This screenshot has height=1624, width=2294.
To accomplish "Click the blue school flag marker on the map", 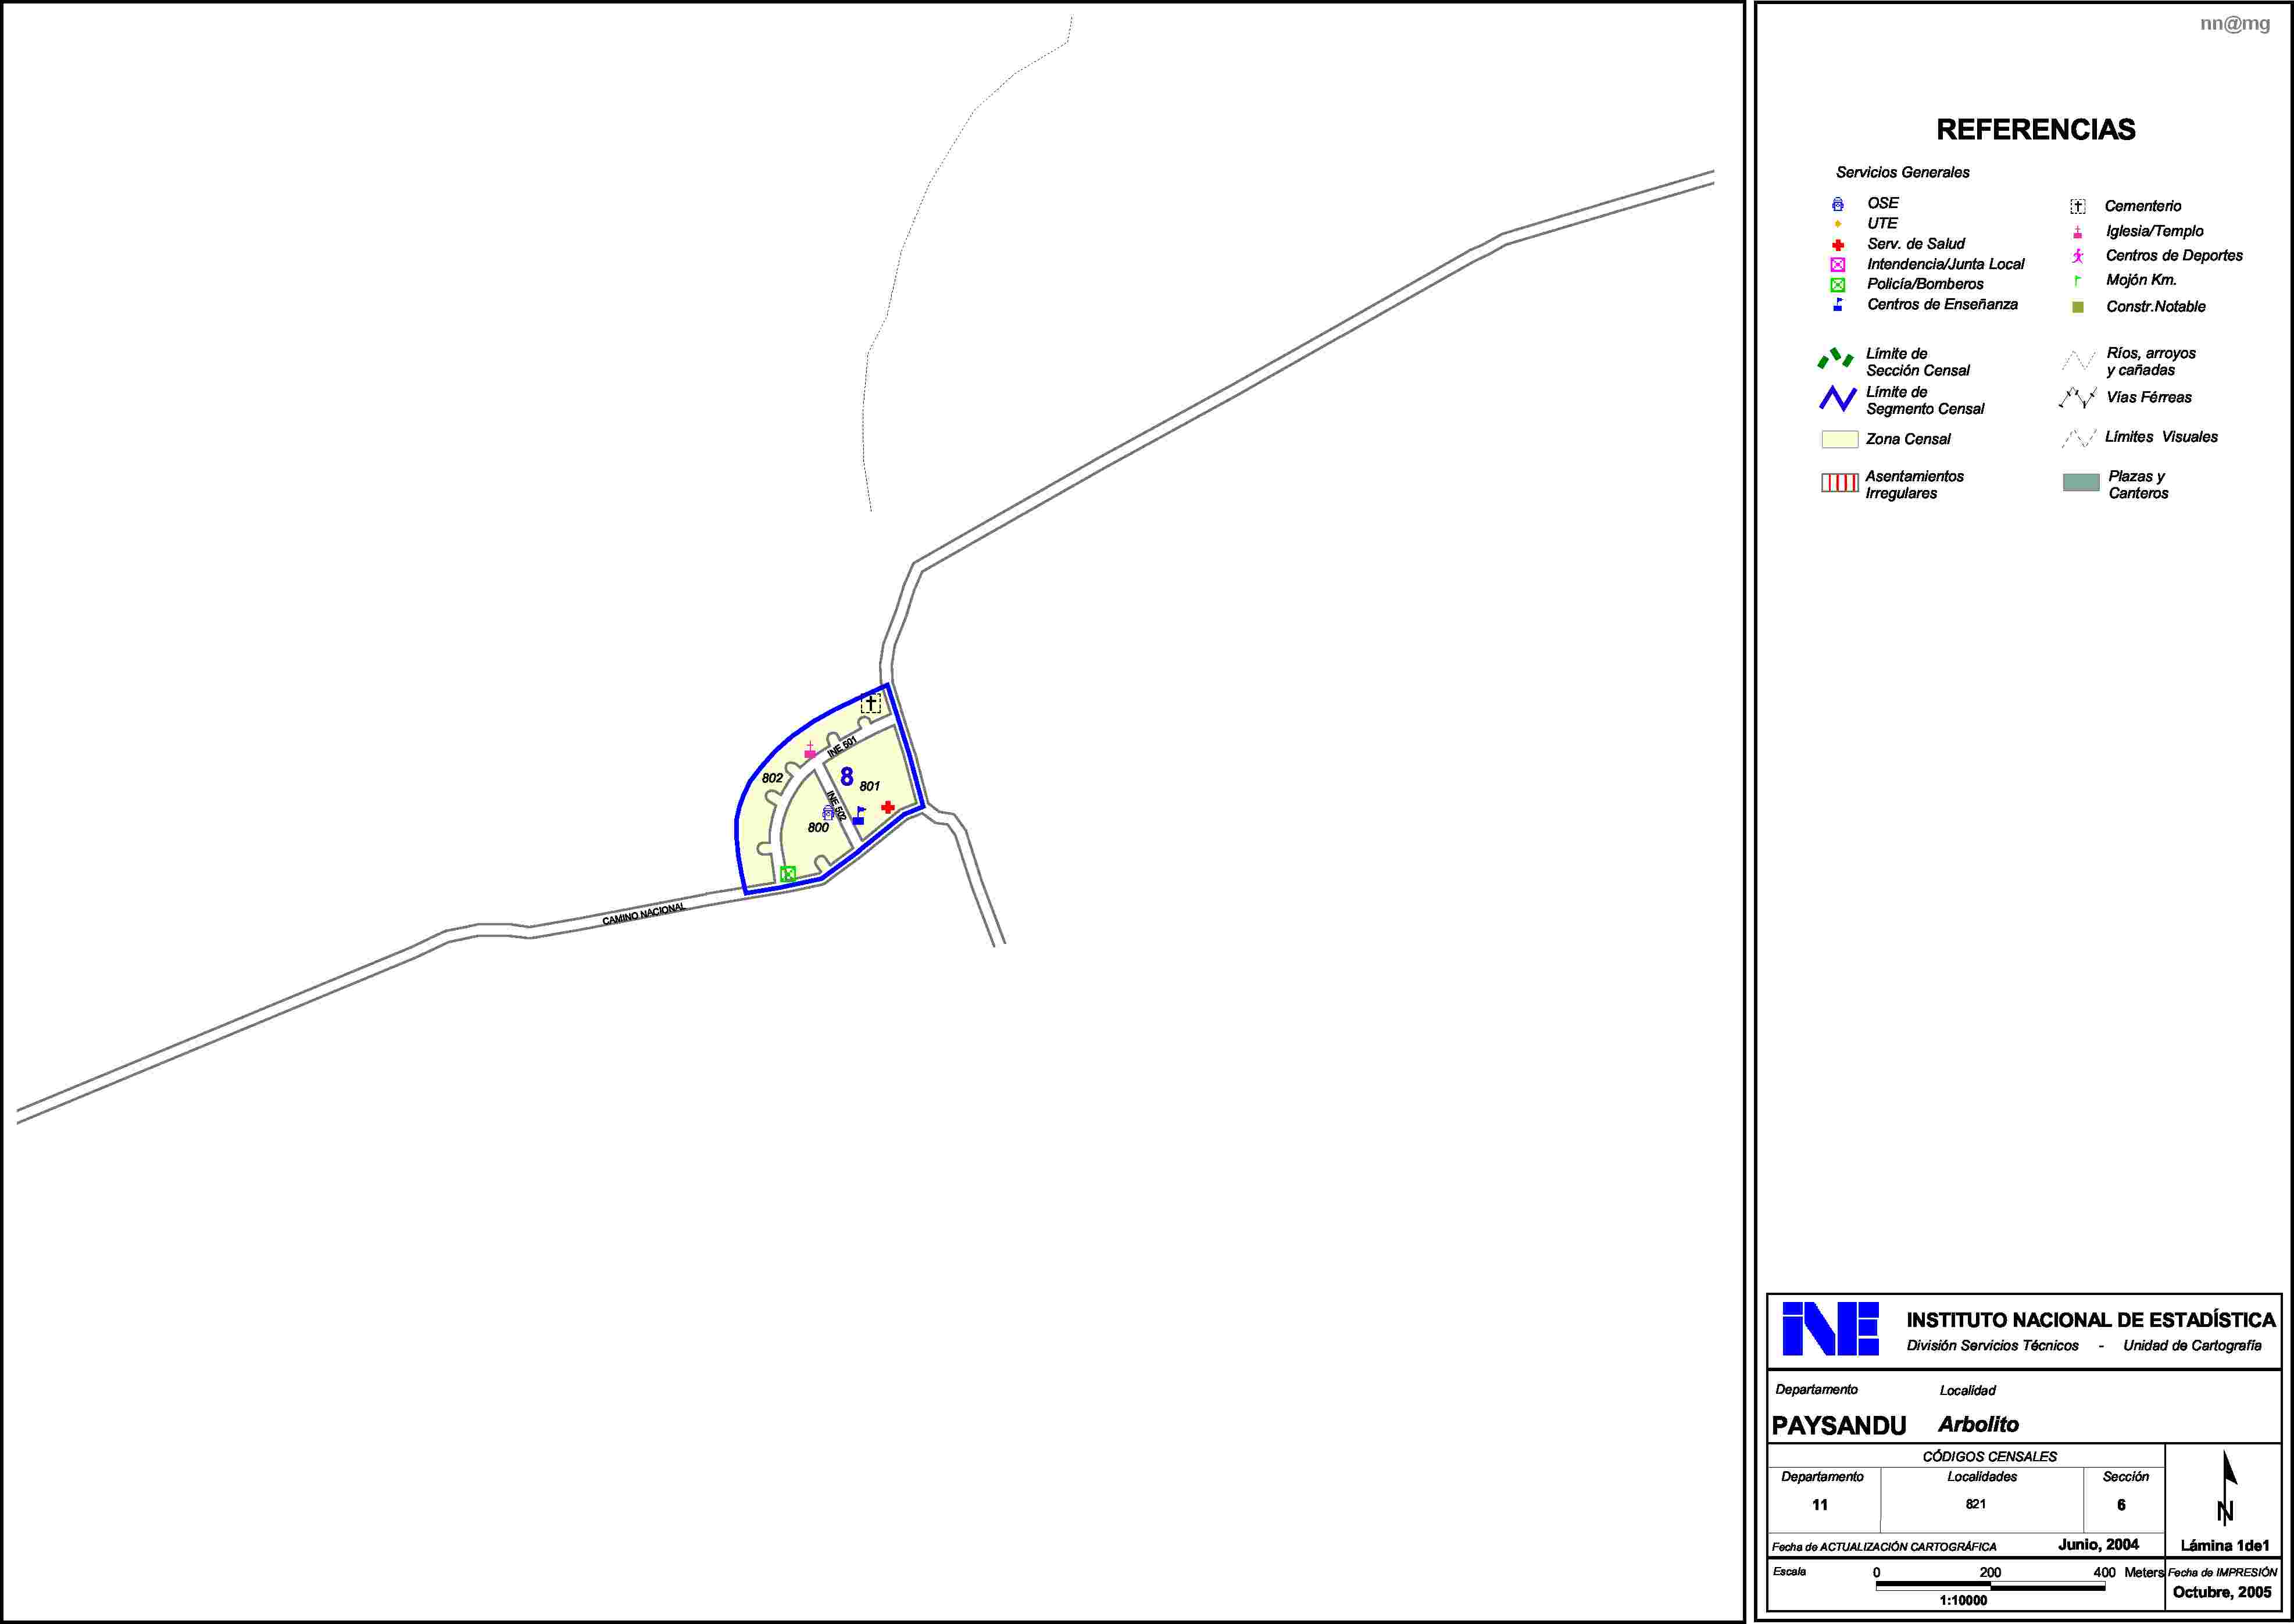I will pos(859,816).
